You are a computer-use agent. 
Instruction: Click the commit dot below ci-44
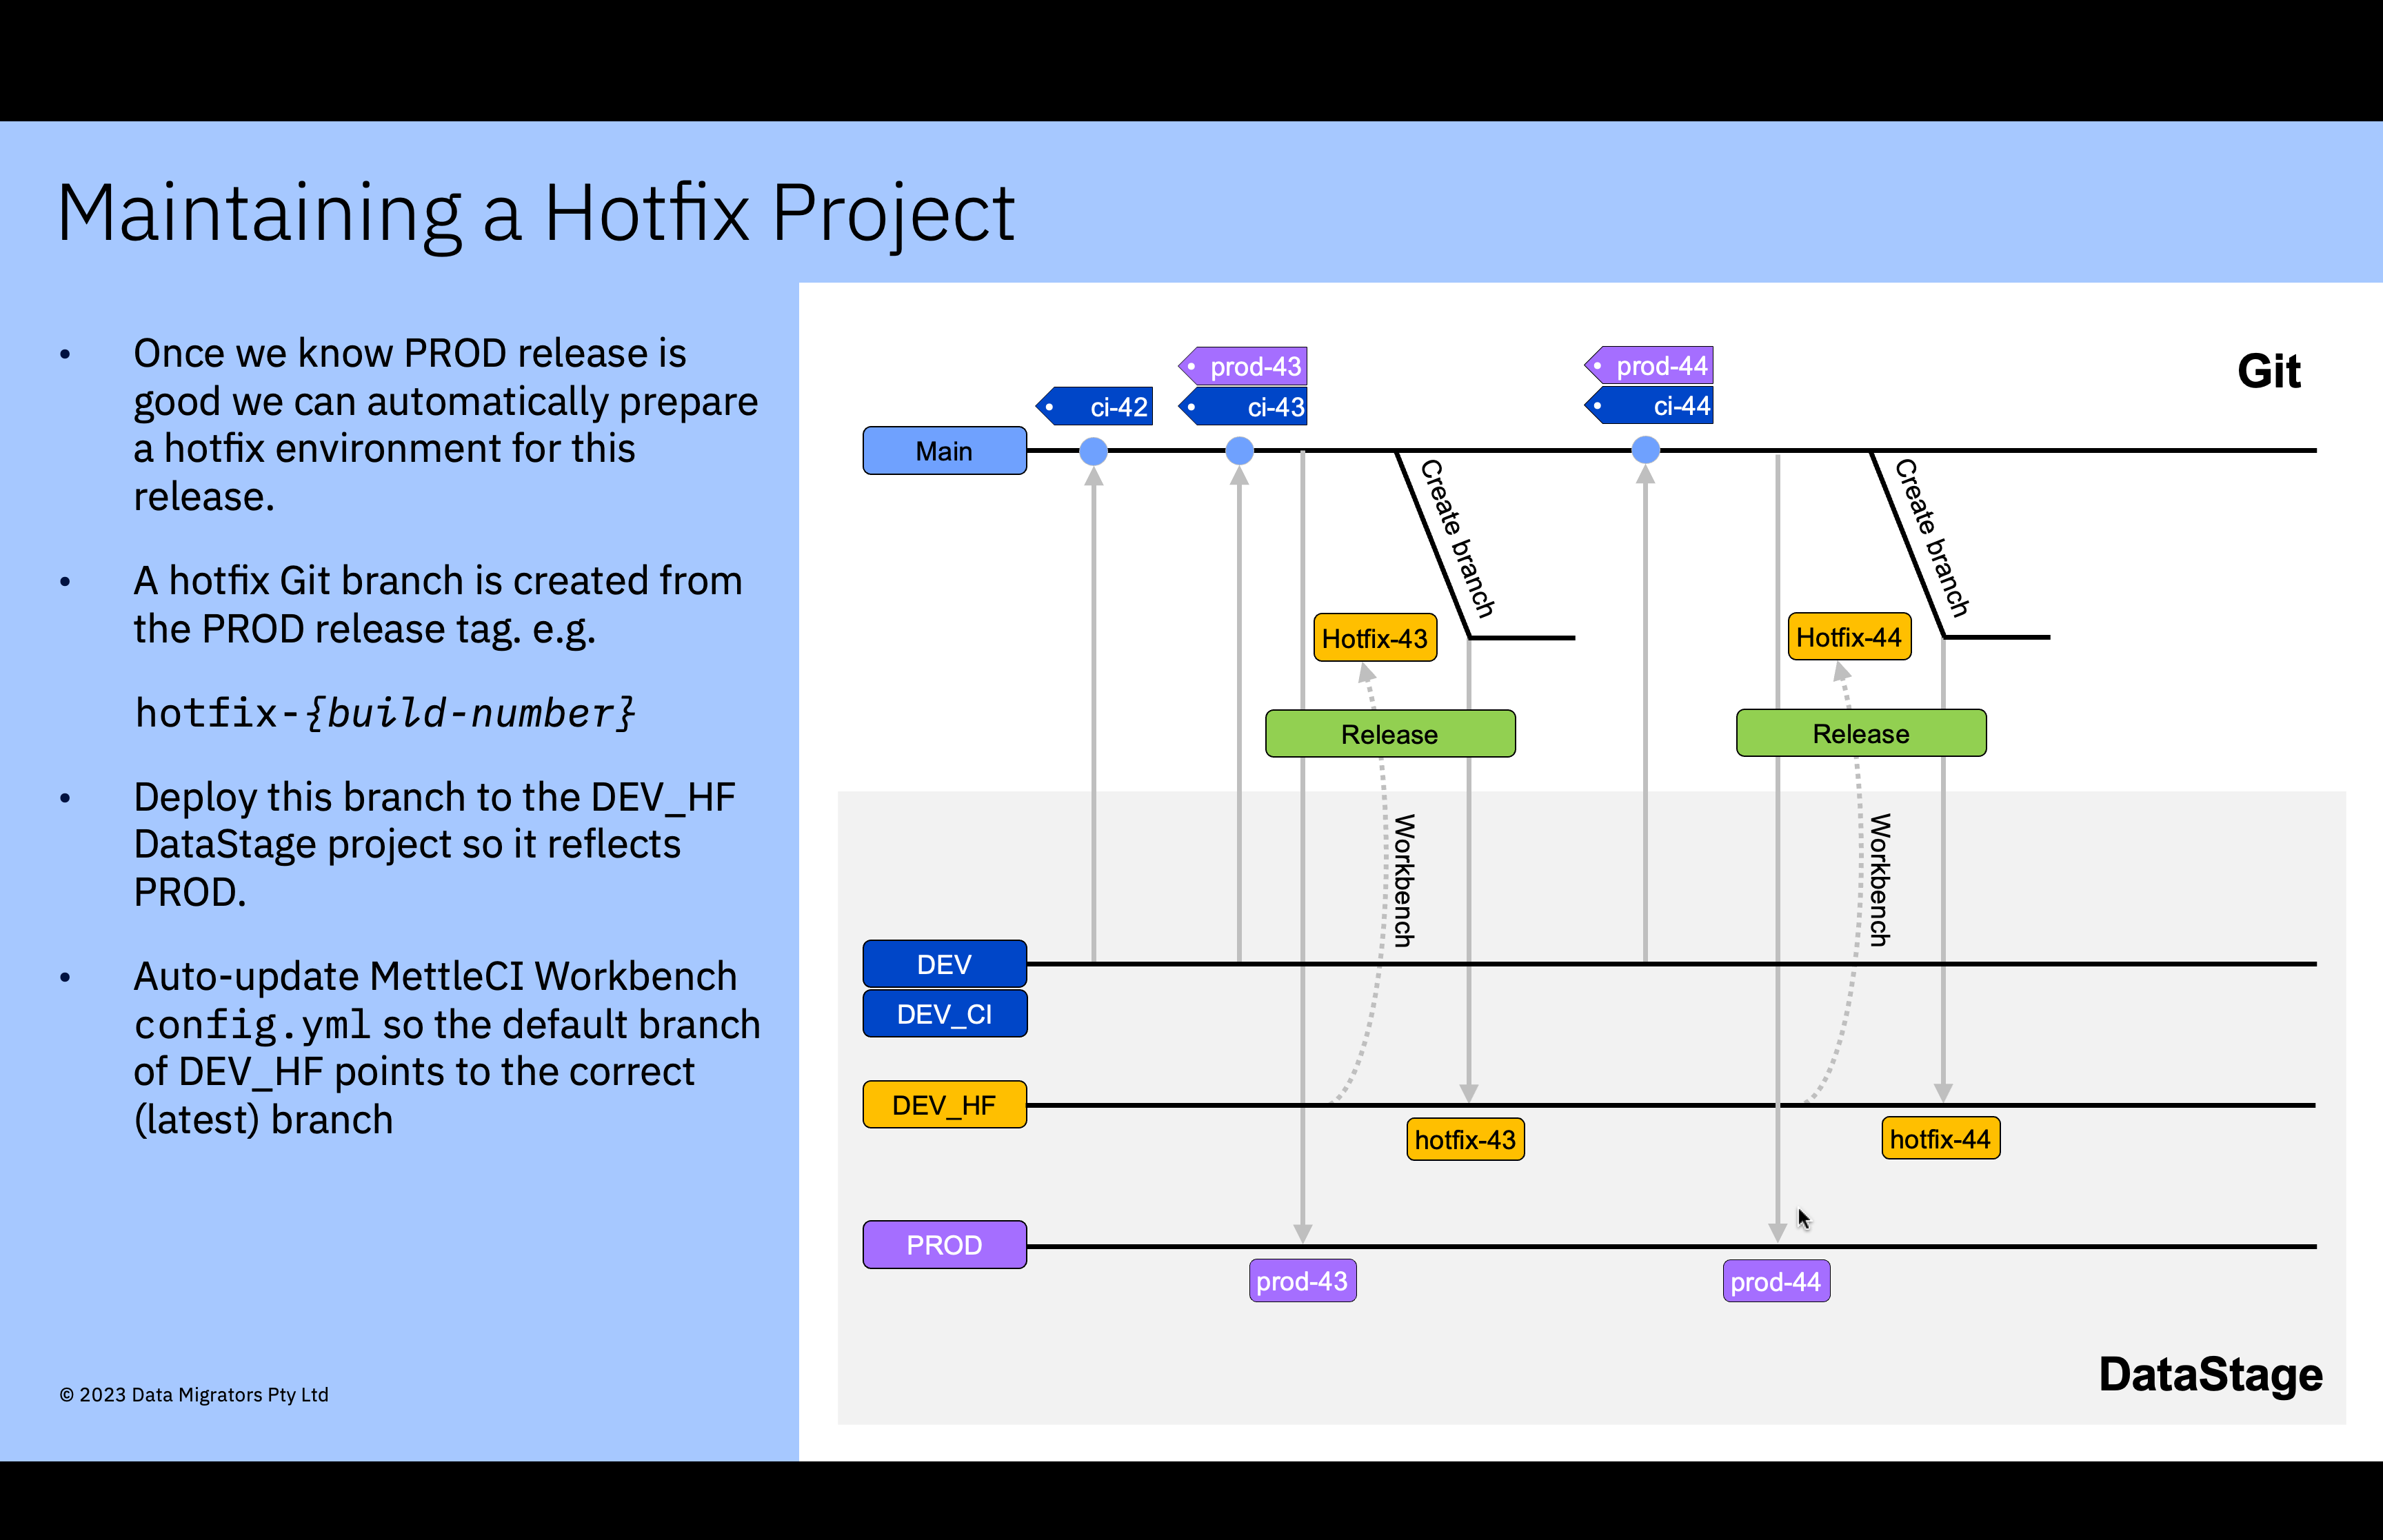(x=1645, y=450)
